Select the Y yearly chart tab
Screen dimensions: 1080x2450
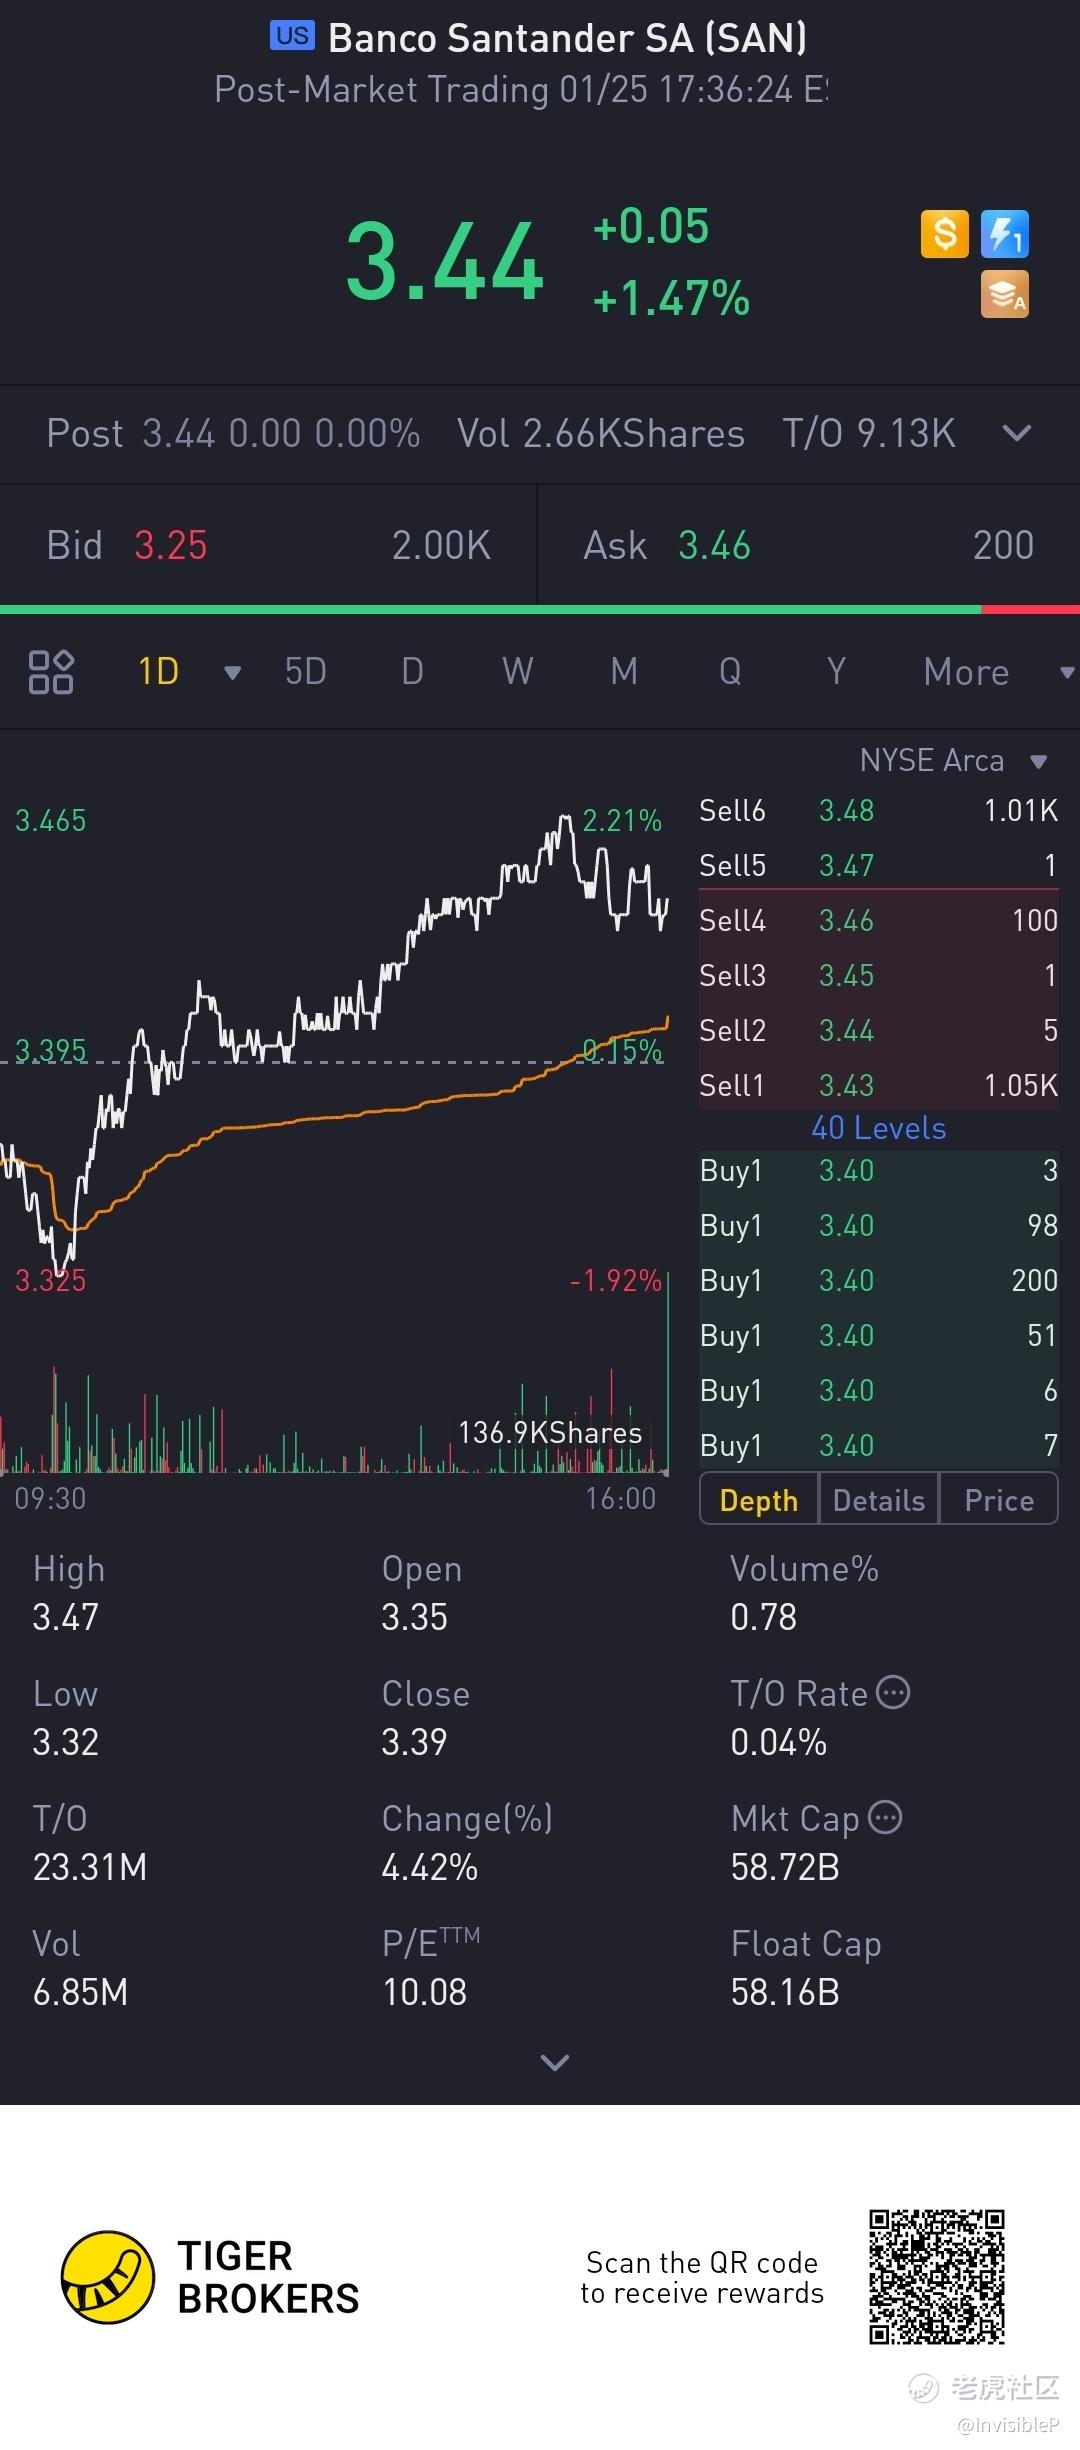[x=836, y=672]
